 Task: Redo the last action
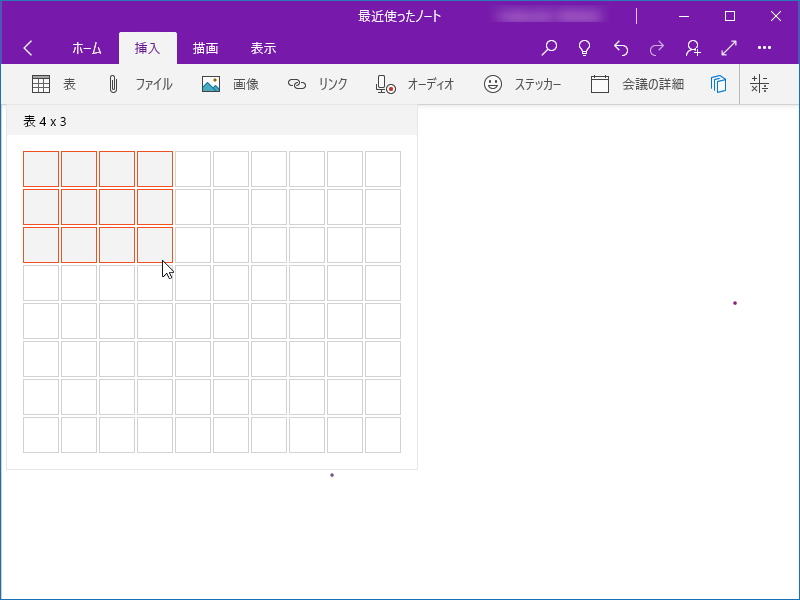[656, 47]
